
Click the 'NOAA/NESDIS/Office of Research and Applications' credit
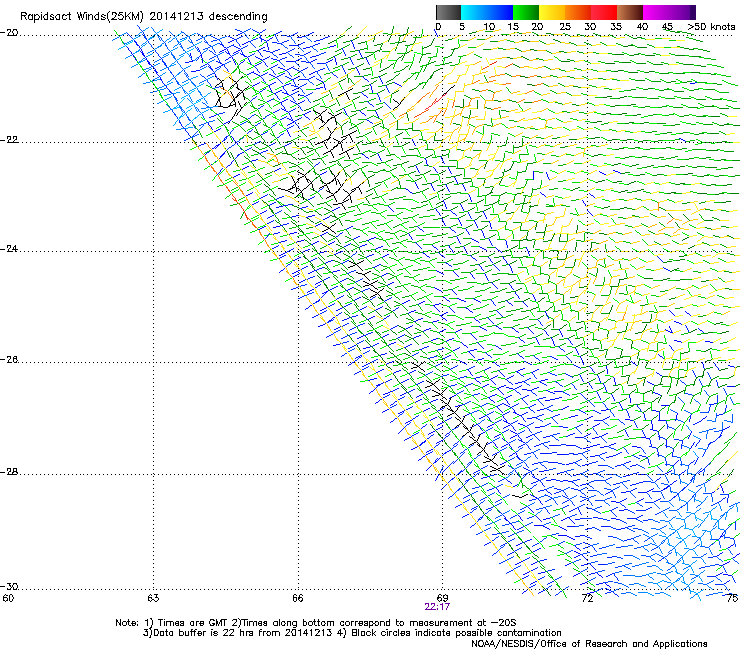coord(589,644)
